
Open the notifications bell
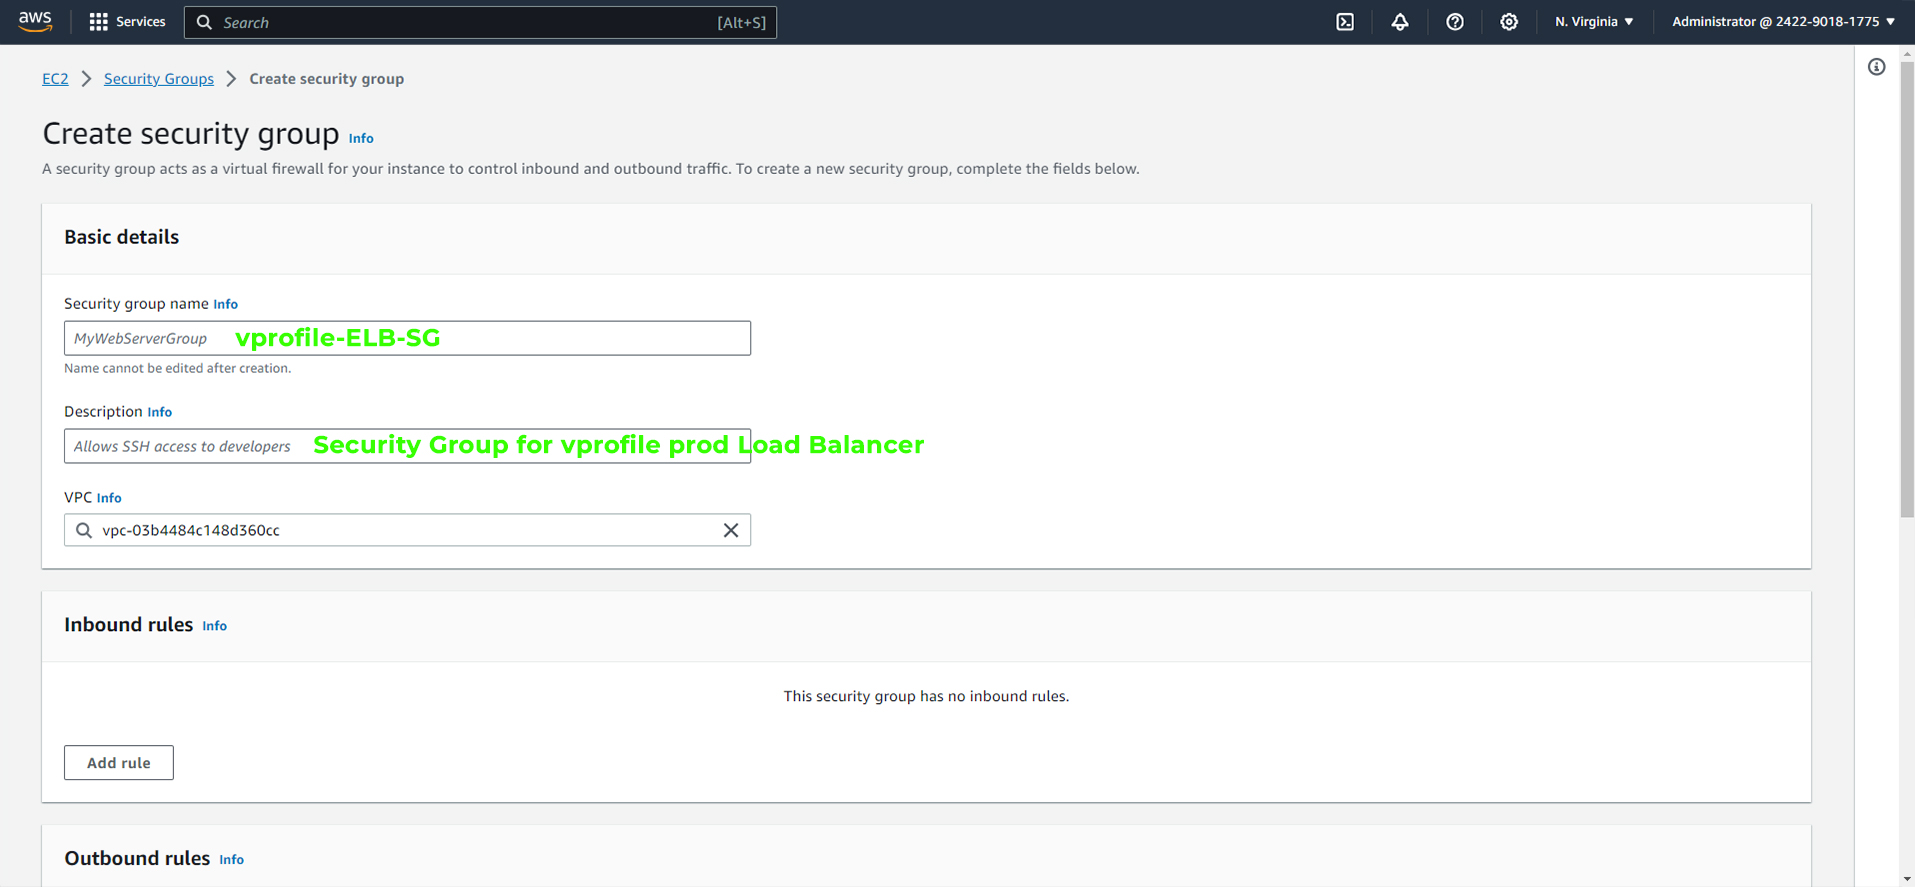[x=1400, y=22]
